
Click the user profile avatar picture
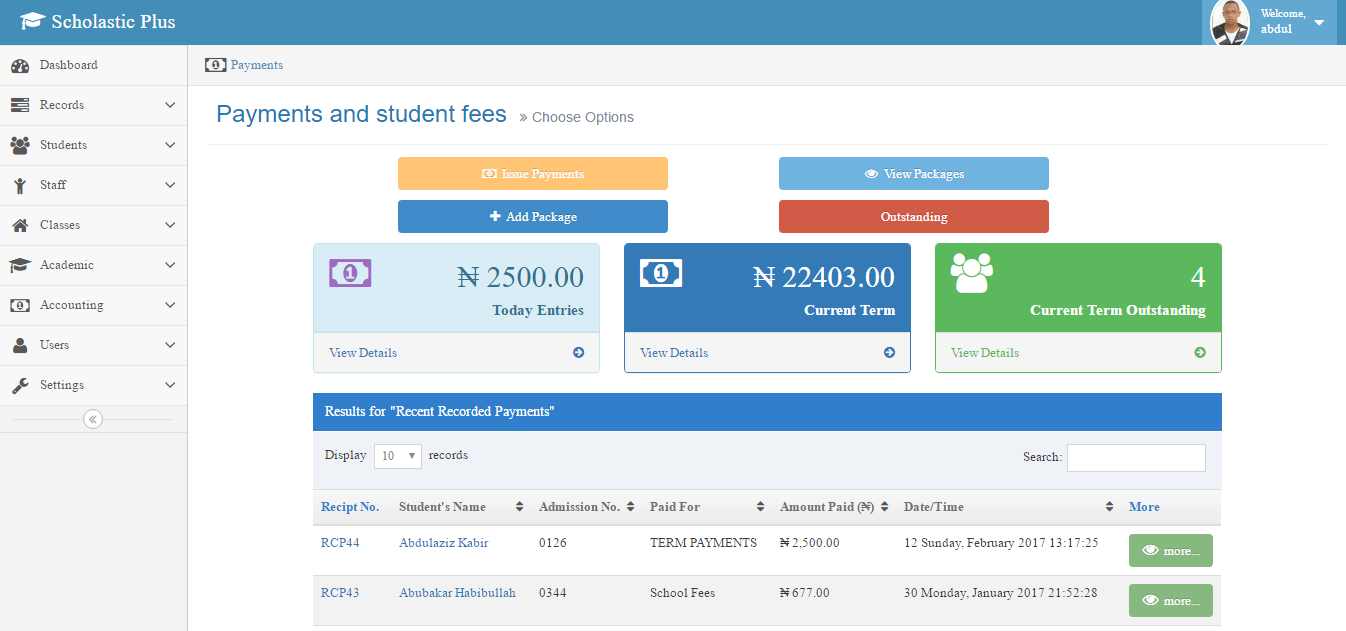[x=1229, y=22]
